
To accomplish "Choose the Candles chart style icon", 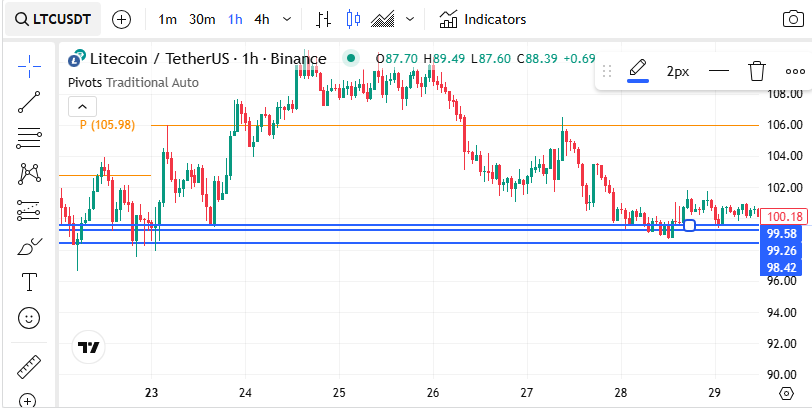I will pos(353,20).
